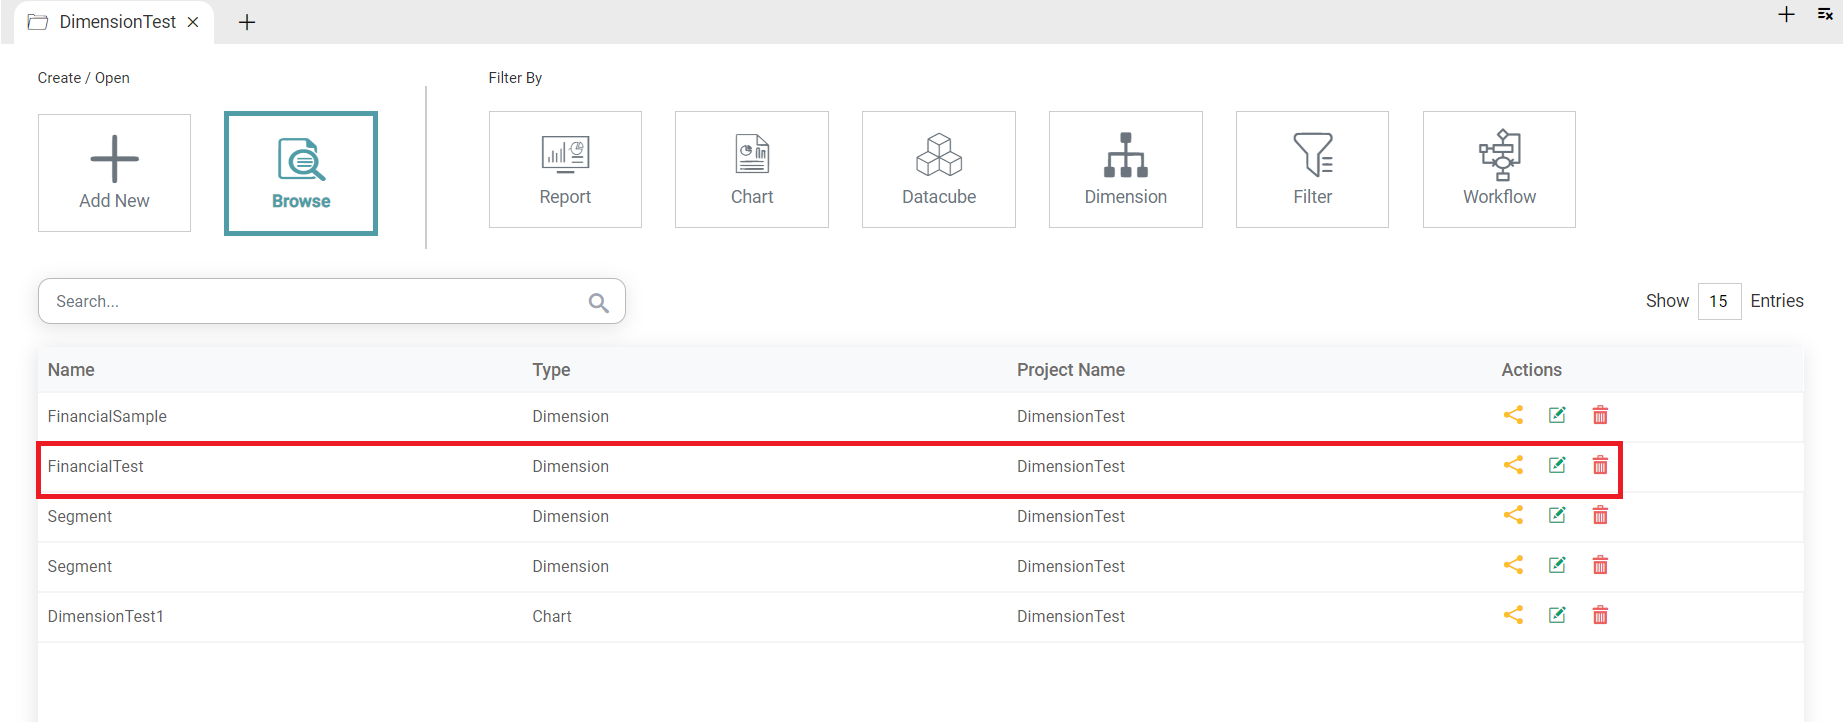1843x722 pixels.
Task: Click the share icon for FinancialSample
Action: pyautogui.click(x=1513, y=415)
